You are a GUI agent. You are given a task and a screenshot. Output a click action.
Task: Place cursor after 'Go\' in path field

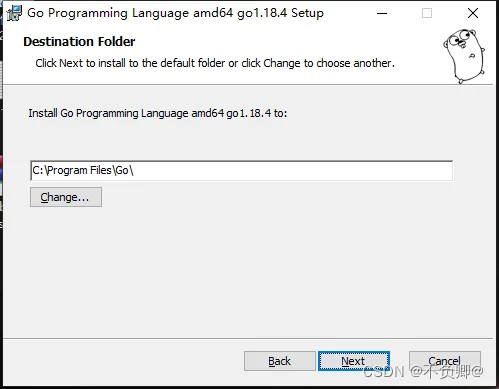tap(134, 170)
